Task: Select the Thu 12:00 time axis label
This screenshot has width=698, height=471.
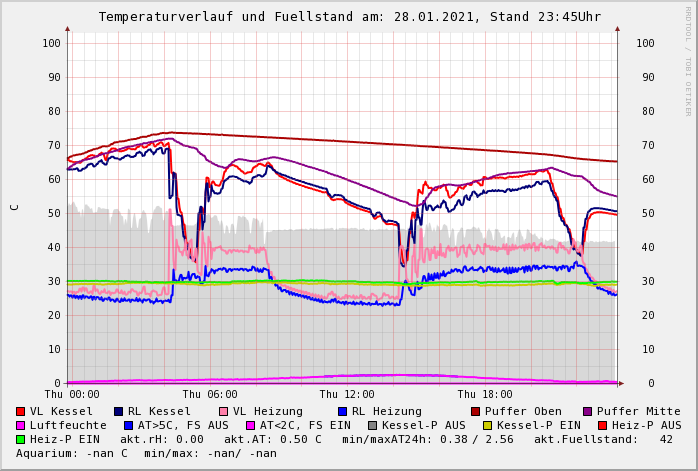Action: coord(347,395)
